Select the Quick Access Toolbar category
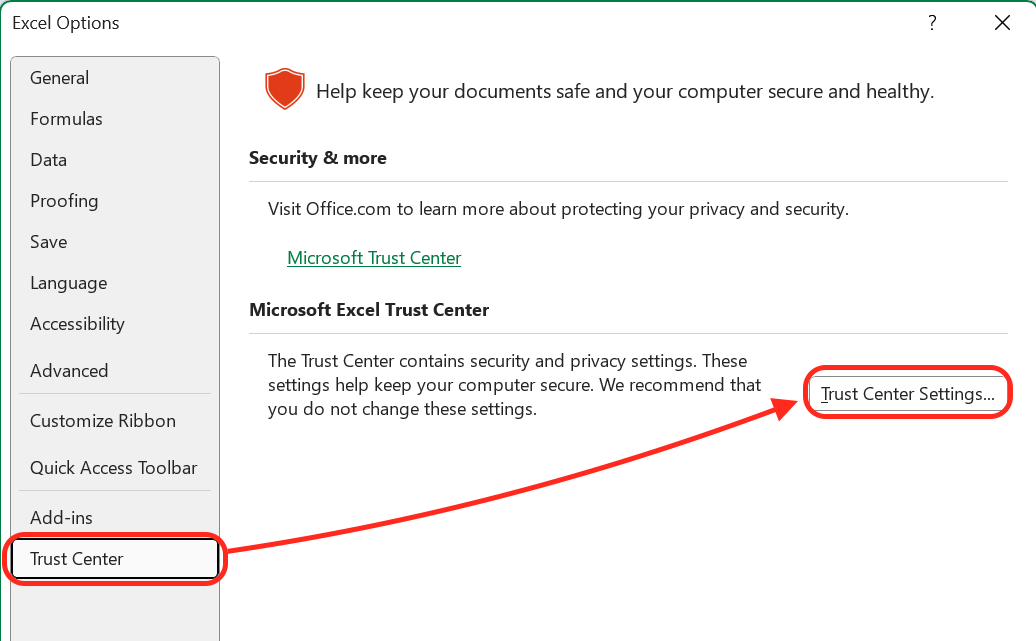Image resolution: width=1036 pixels, height=641 pixels. pyautogui.click(x=113, y=468)
